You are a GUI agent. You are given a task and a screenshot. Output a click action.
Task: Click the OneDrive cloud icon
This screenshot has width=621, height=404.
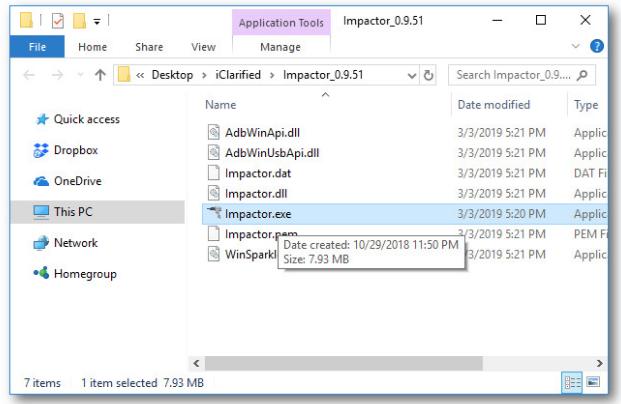tap(41, 181)
